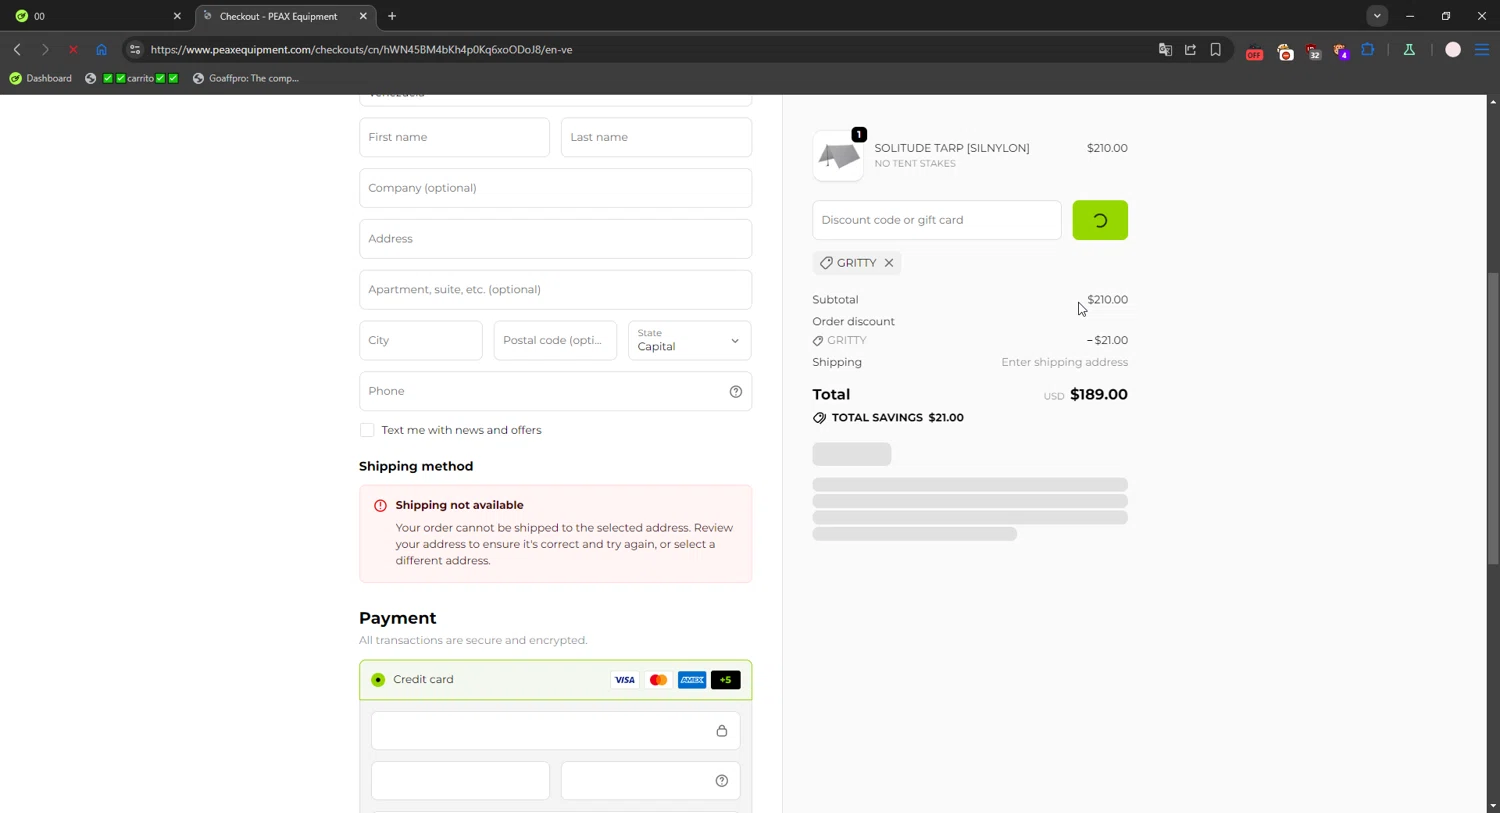Screen dimensions: 1500x813
Task: Close the Checkout - PEAX Equipment tab
Action: point(363,16)
